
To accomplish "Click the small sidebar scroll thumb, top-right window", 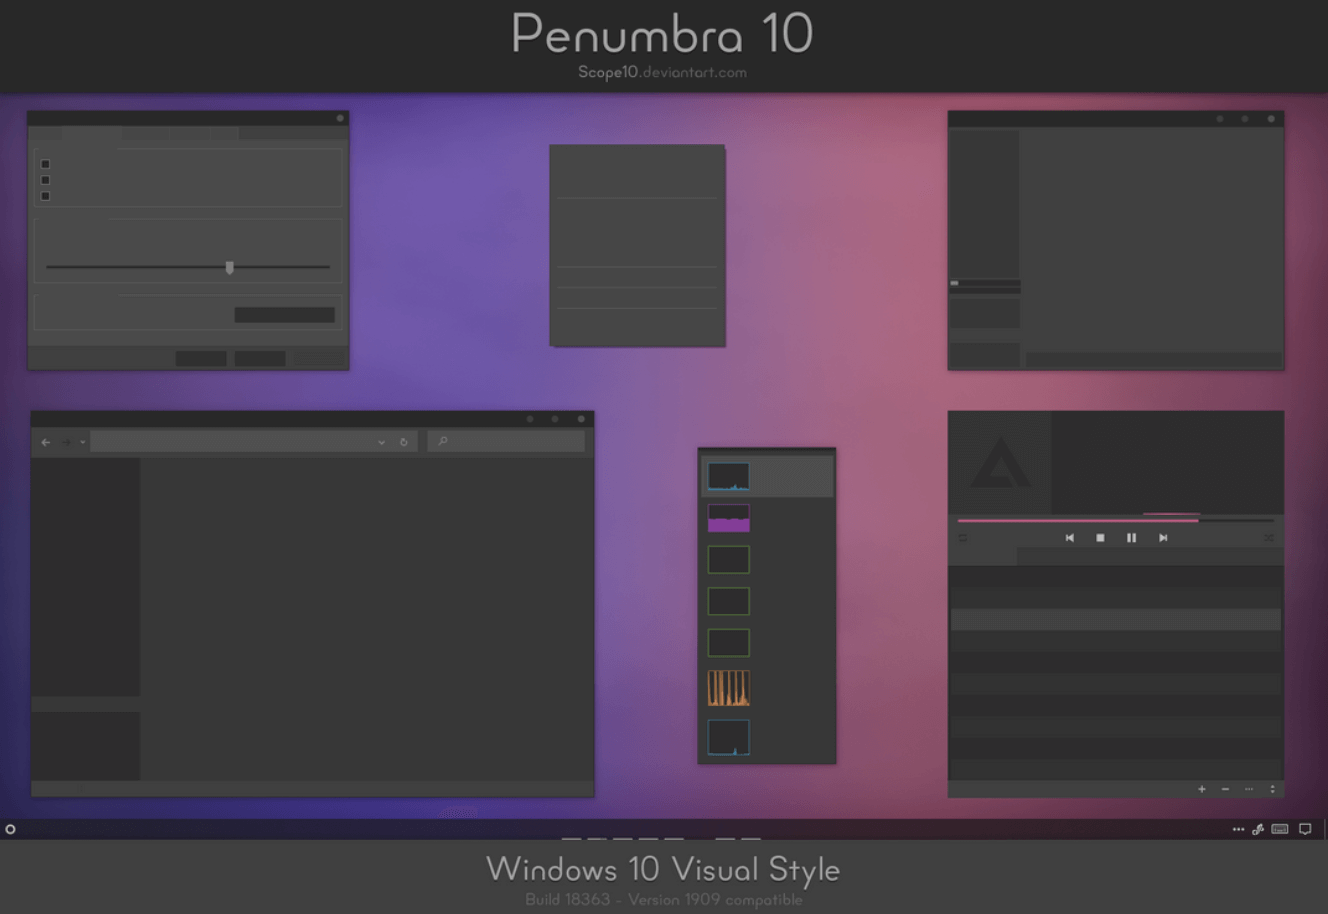I will point(954,283).
